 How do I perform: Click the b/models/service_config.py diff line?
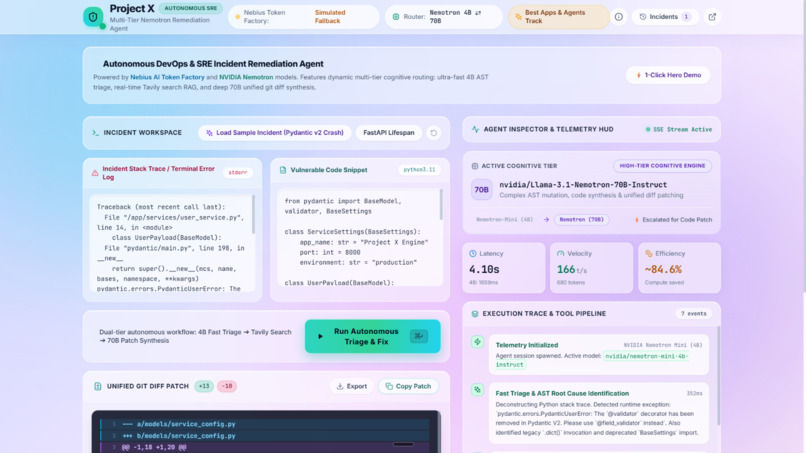[x=265, y=436]
